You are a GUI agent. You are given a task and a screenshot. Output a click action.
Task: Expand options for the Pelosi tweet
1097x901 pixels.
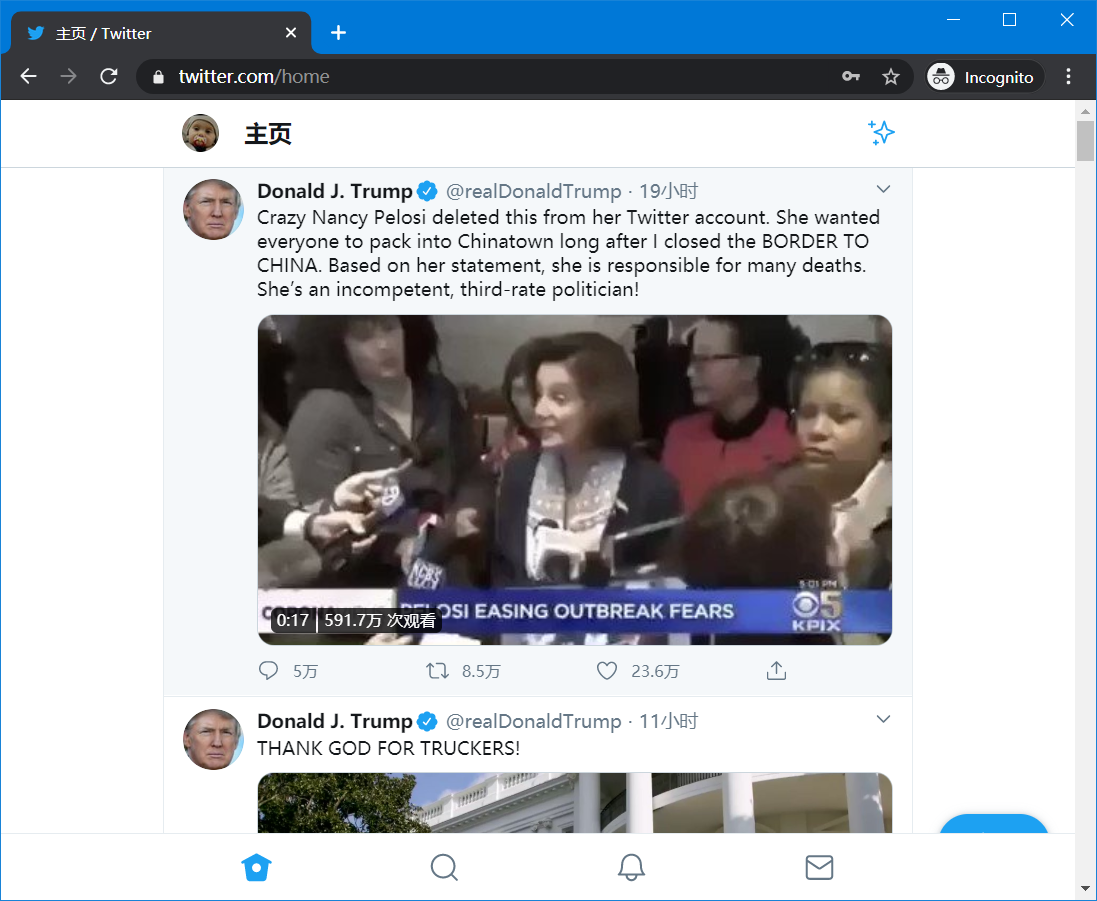[x=884, y=189]
